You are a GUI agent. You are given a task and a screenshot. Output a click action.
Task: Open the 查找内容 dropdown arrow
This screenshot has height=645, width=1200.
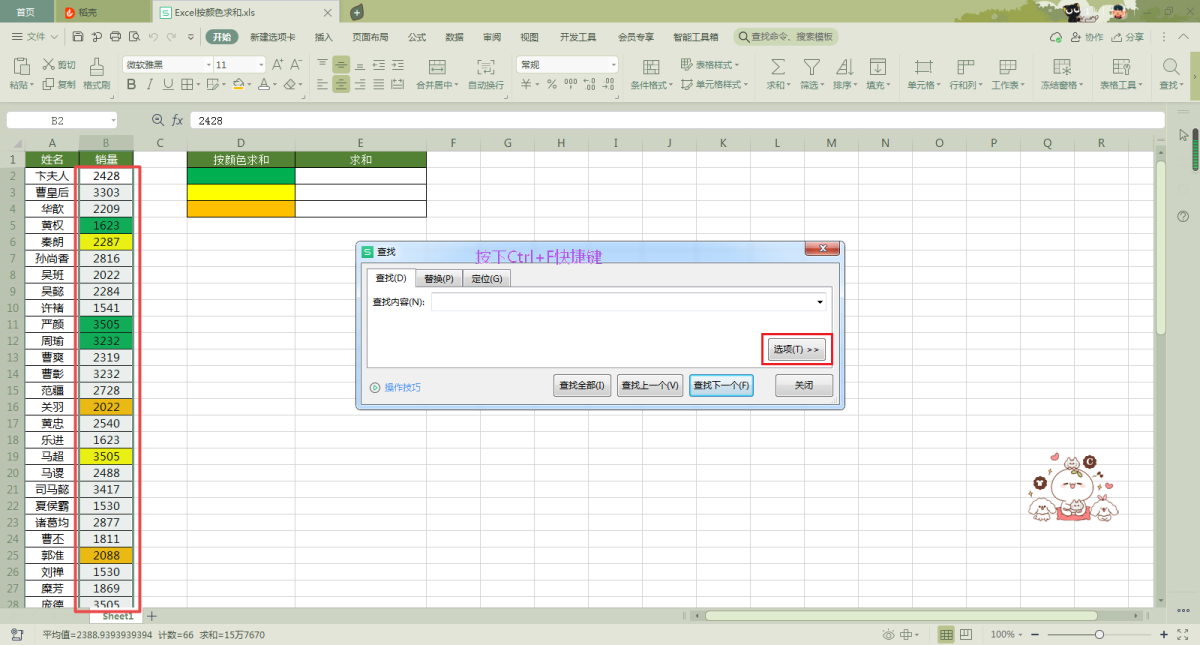tap(820, 302)
